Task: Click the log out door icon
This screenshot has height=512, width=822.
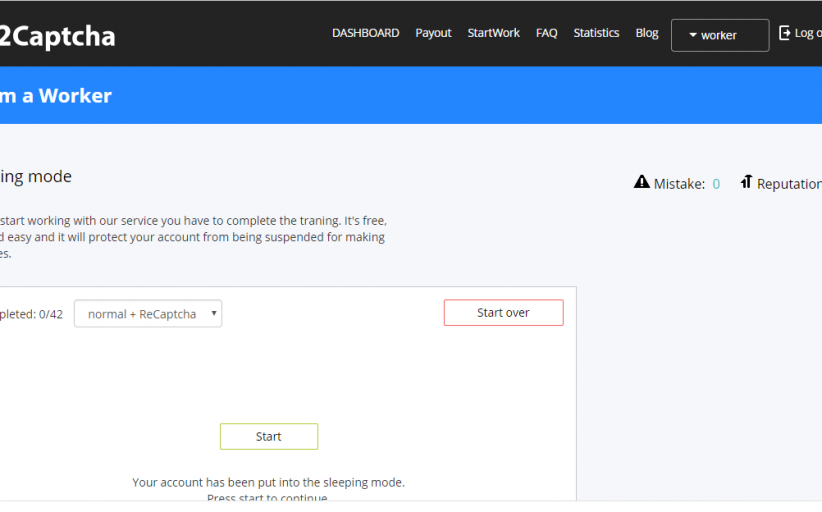Action: pyautogui.click(x=785, y=33)
